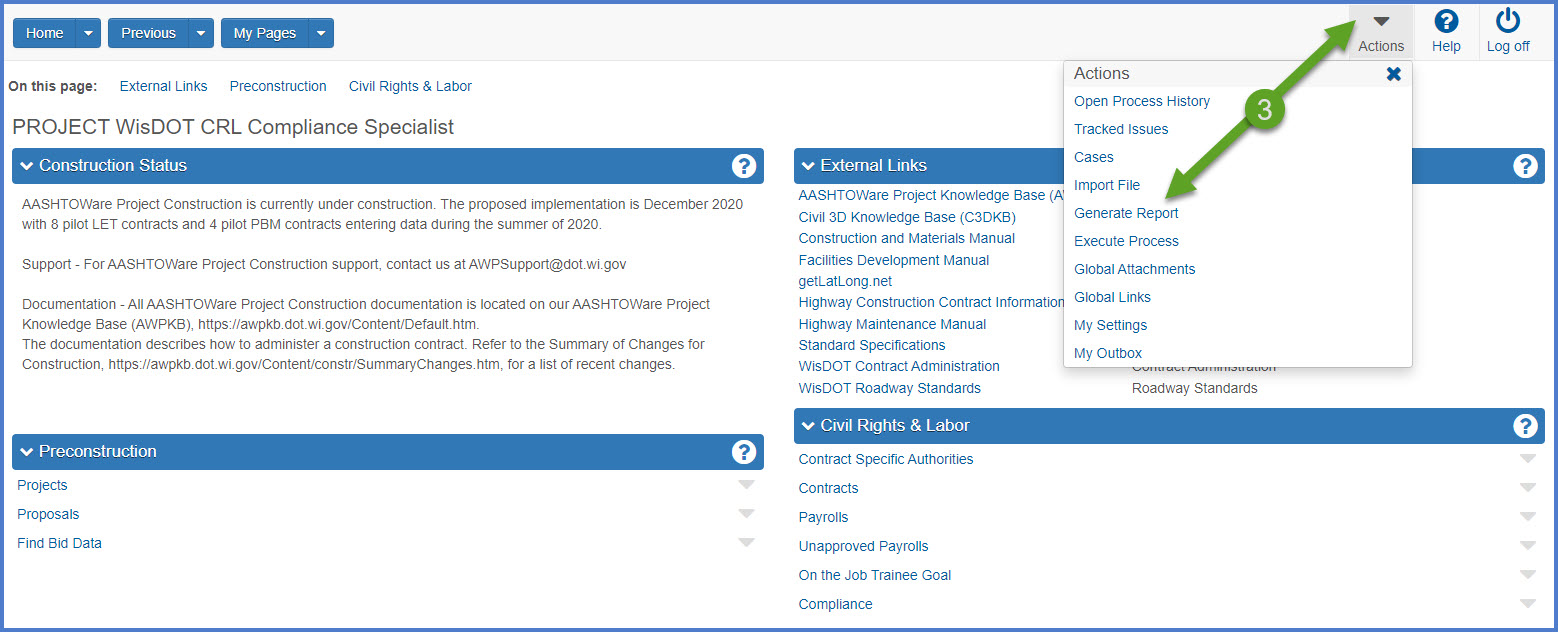Open My Outbox from Actions menu
1558x632 pixels.
tap(1108, 353)
